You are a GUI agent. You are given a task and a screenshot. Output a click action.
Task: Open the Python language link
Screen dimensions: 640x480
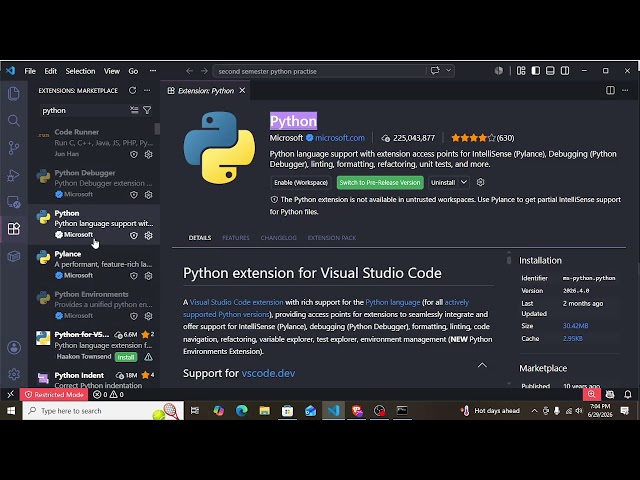coord(393,302)
